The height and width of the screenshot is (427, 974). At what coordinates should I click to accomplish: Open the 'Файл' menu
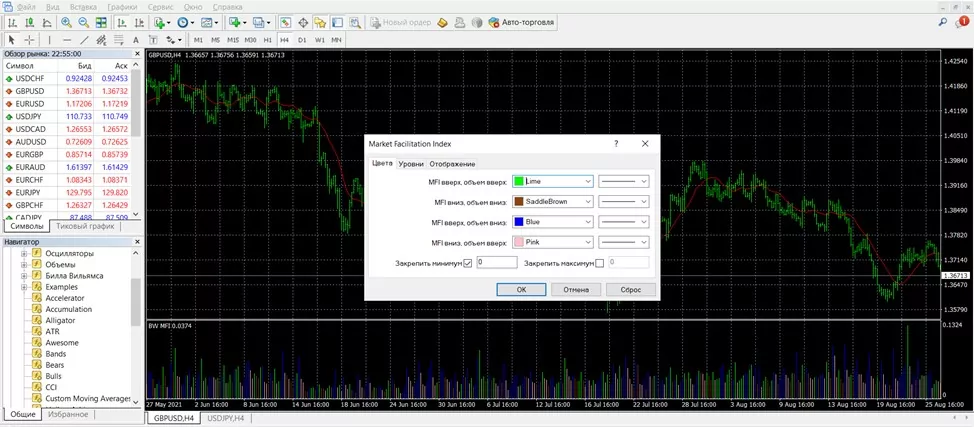click(25, 7)
